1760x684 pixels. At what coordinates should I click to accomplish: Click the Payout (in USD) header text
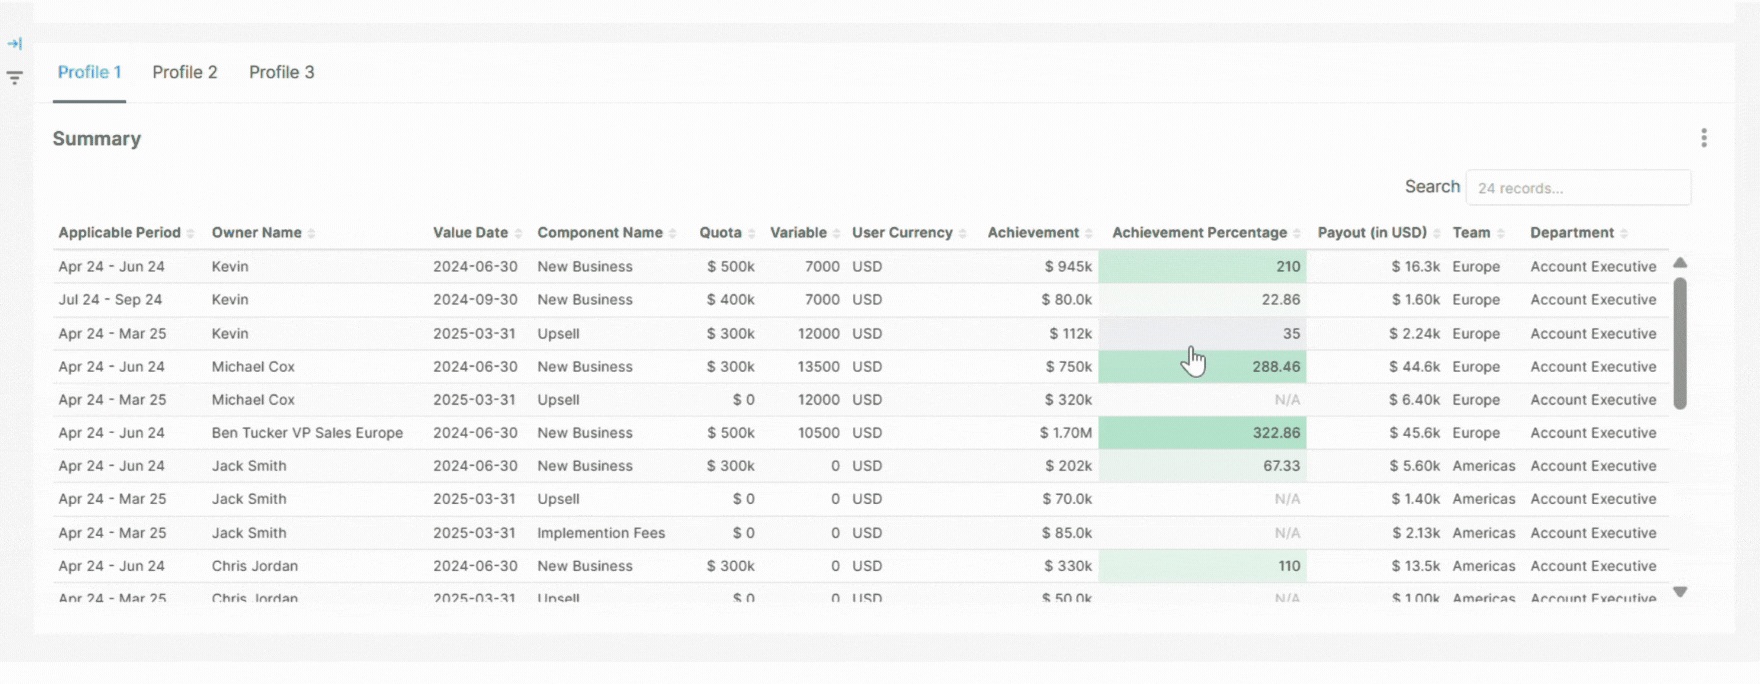[1372, 232]
